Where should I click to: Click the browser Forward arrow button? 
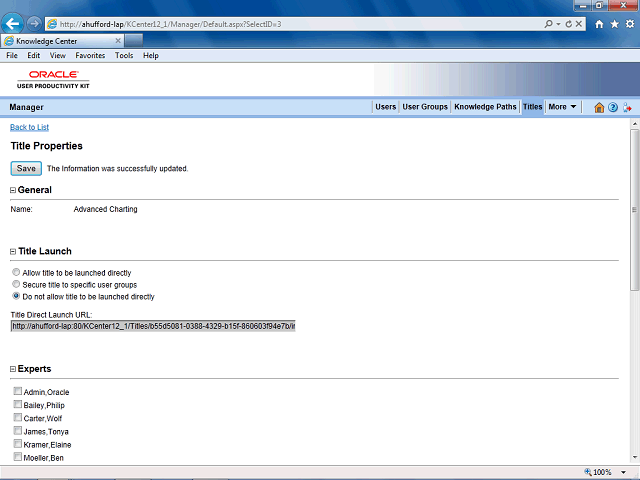point(34,24)
